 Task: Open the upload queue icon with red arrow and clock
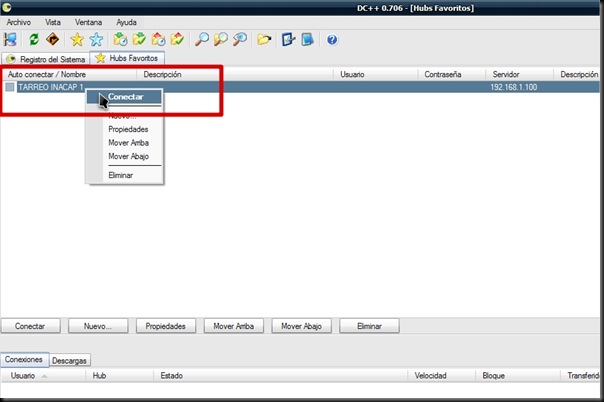158,39
